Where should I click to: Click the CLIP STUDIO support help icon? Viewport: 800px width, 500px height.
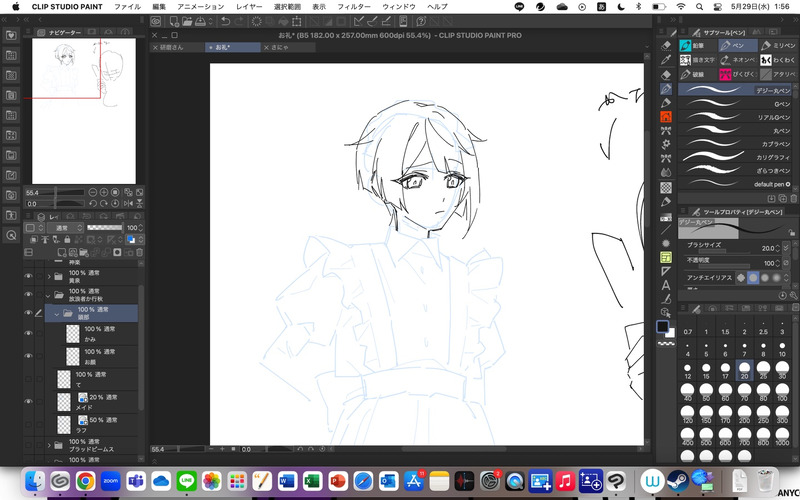(421, 21)
